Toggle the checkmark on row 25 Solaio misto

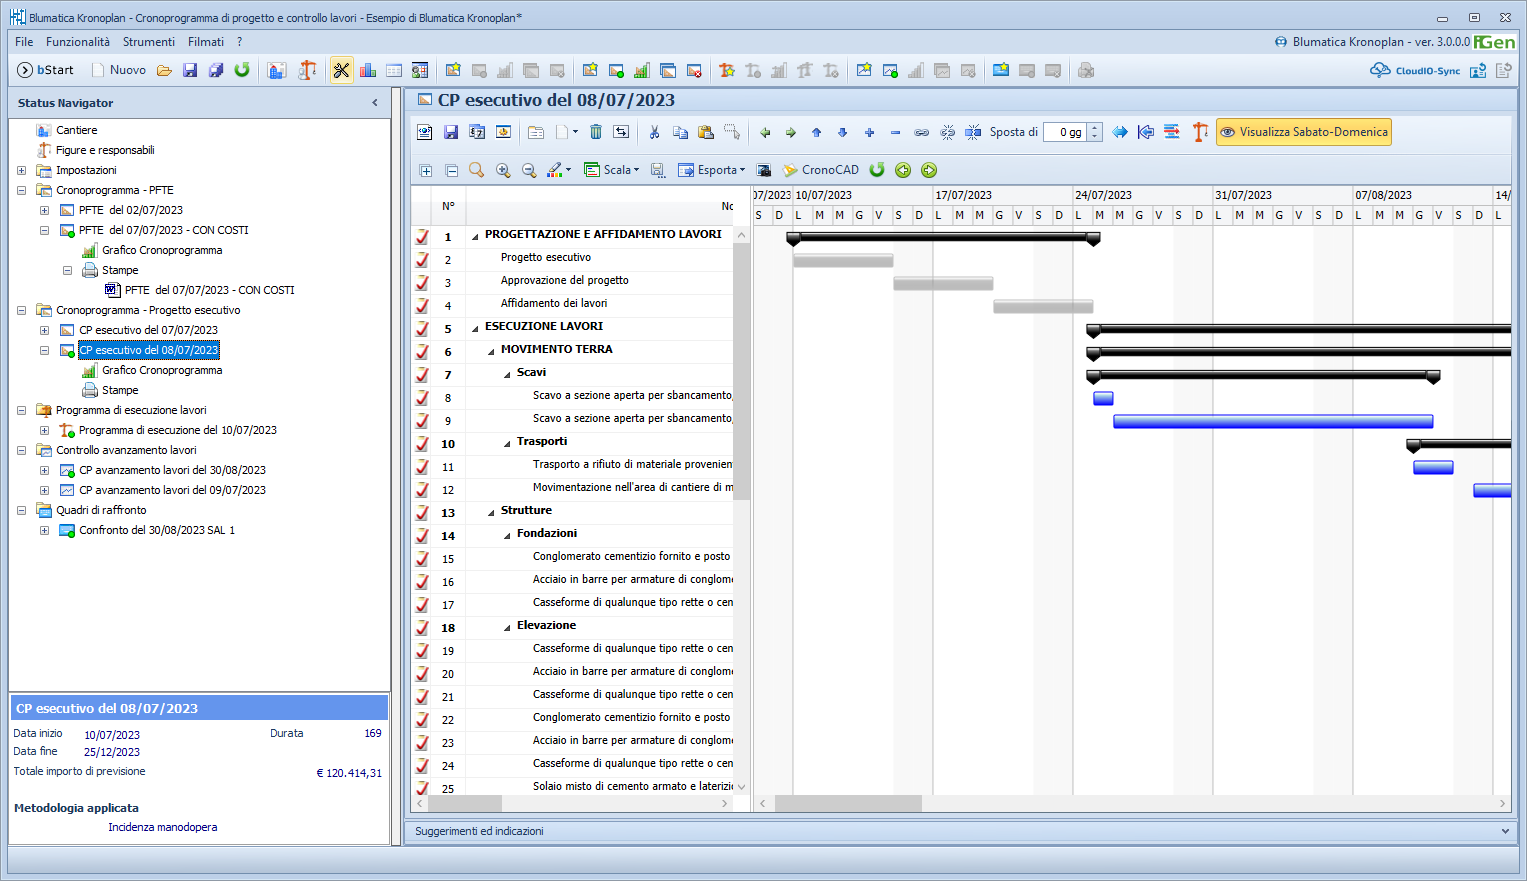click(x=422, y=788)
